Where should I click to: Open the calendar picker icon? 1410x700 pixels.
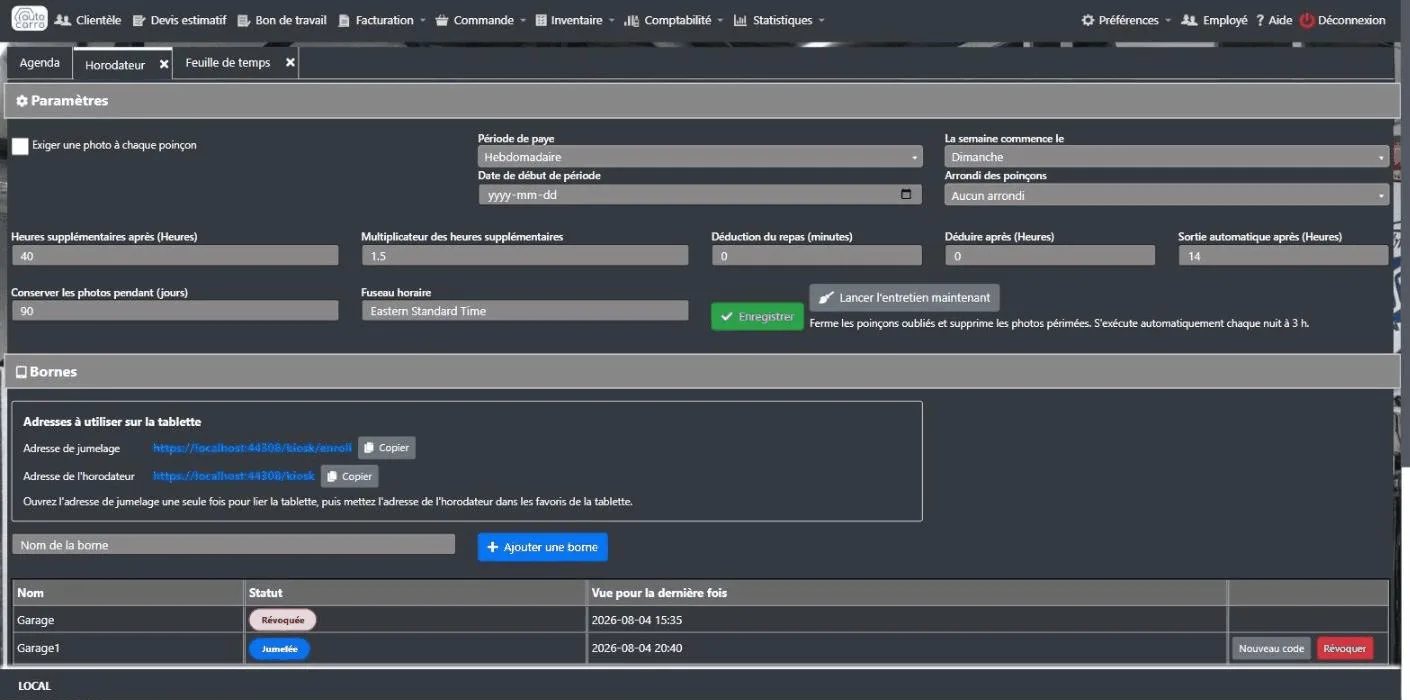click(906, 195)
